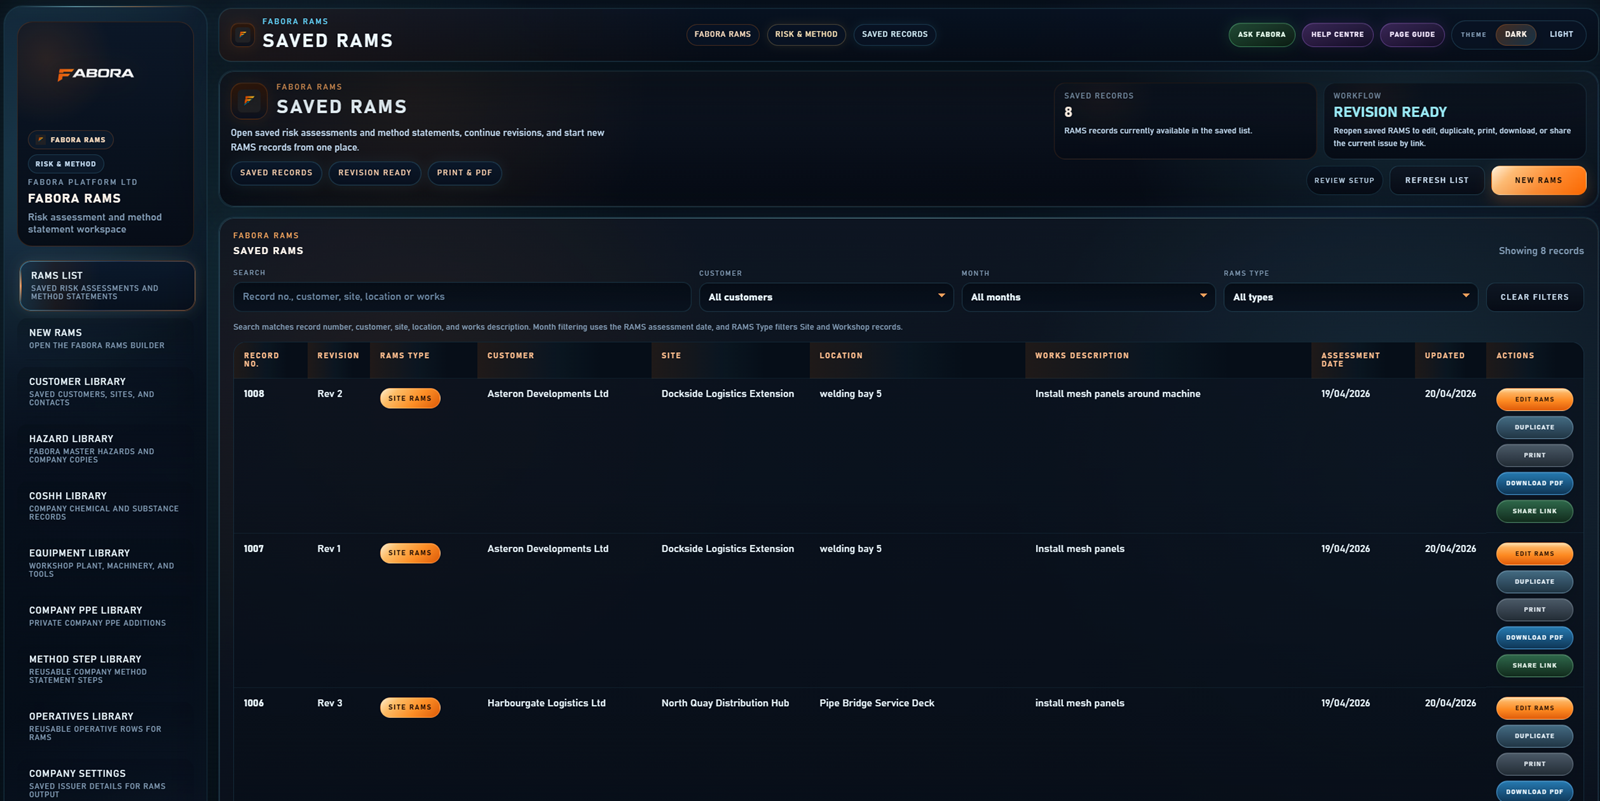Viewport: 1600px width, 801px height.
Task: Duplicate record 1008
Action: [x=1534, y=427]
